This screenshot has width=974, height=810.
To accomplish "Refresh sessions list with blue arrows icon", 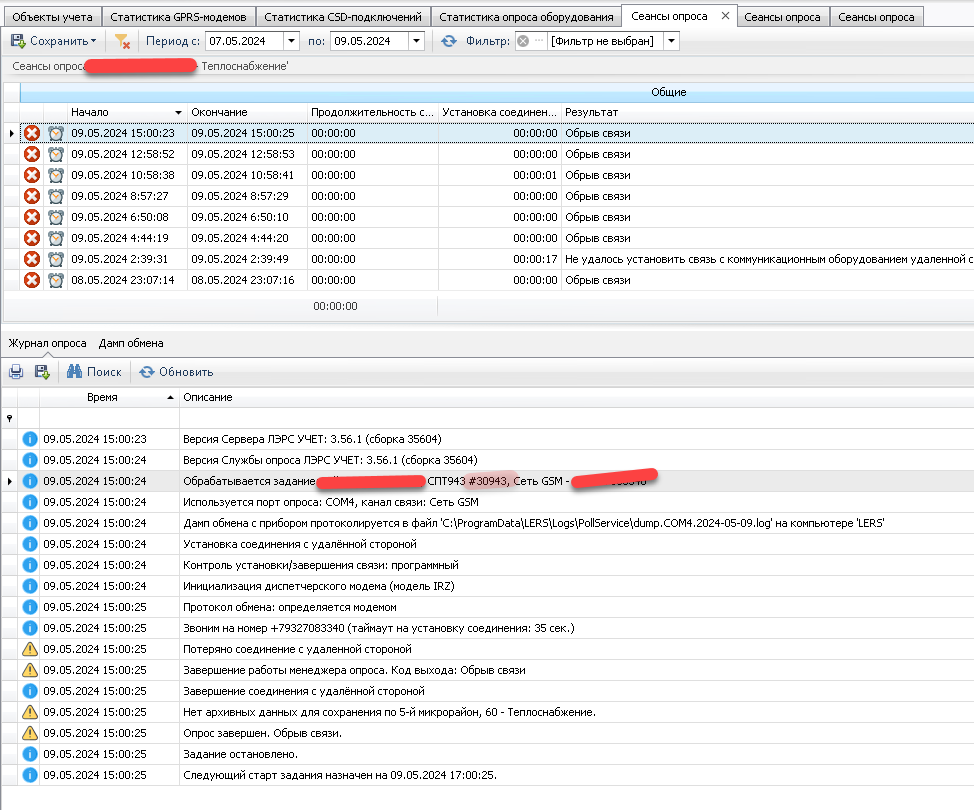I will [448, 42].
